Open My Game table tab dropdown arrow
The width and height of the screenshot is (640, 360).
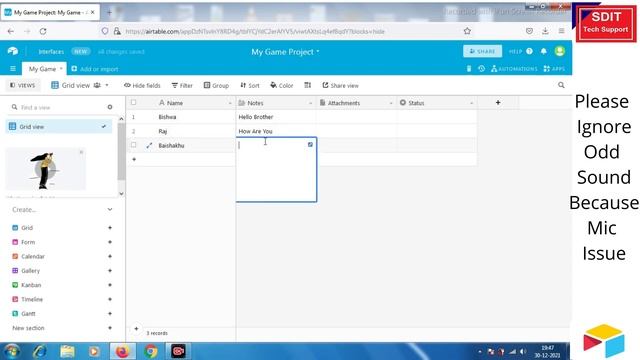click(61, 69)
